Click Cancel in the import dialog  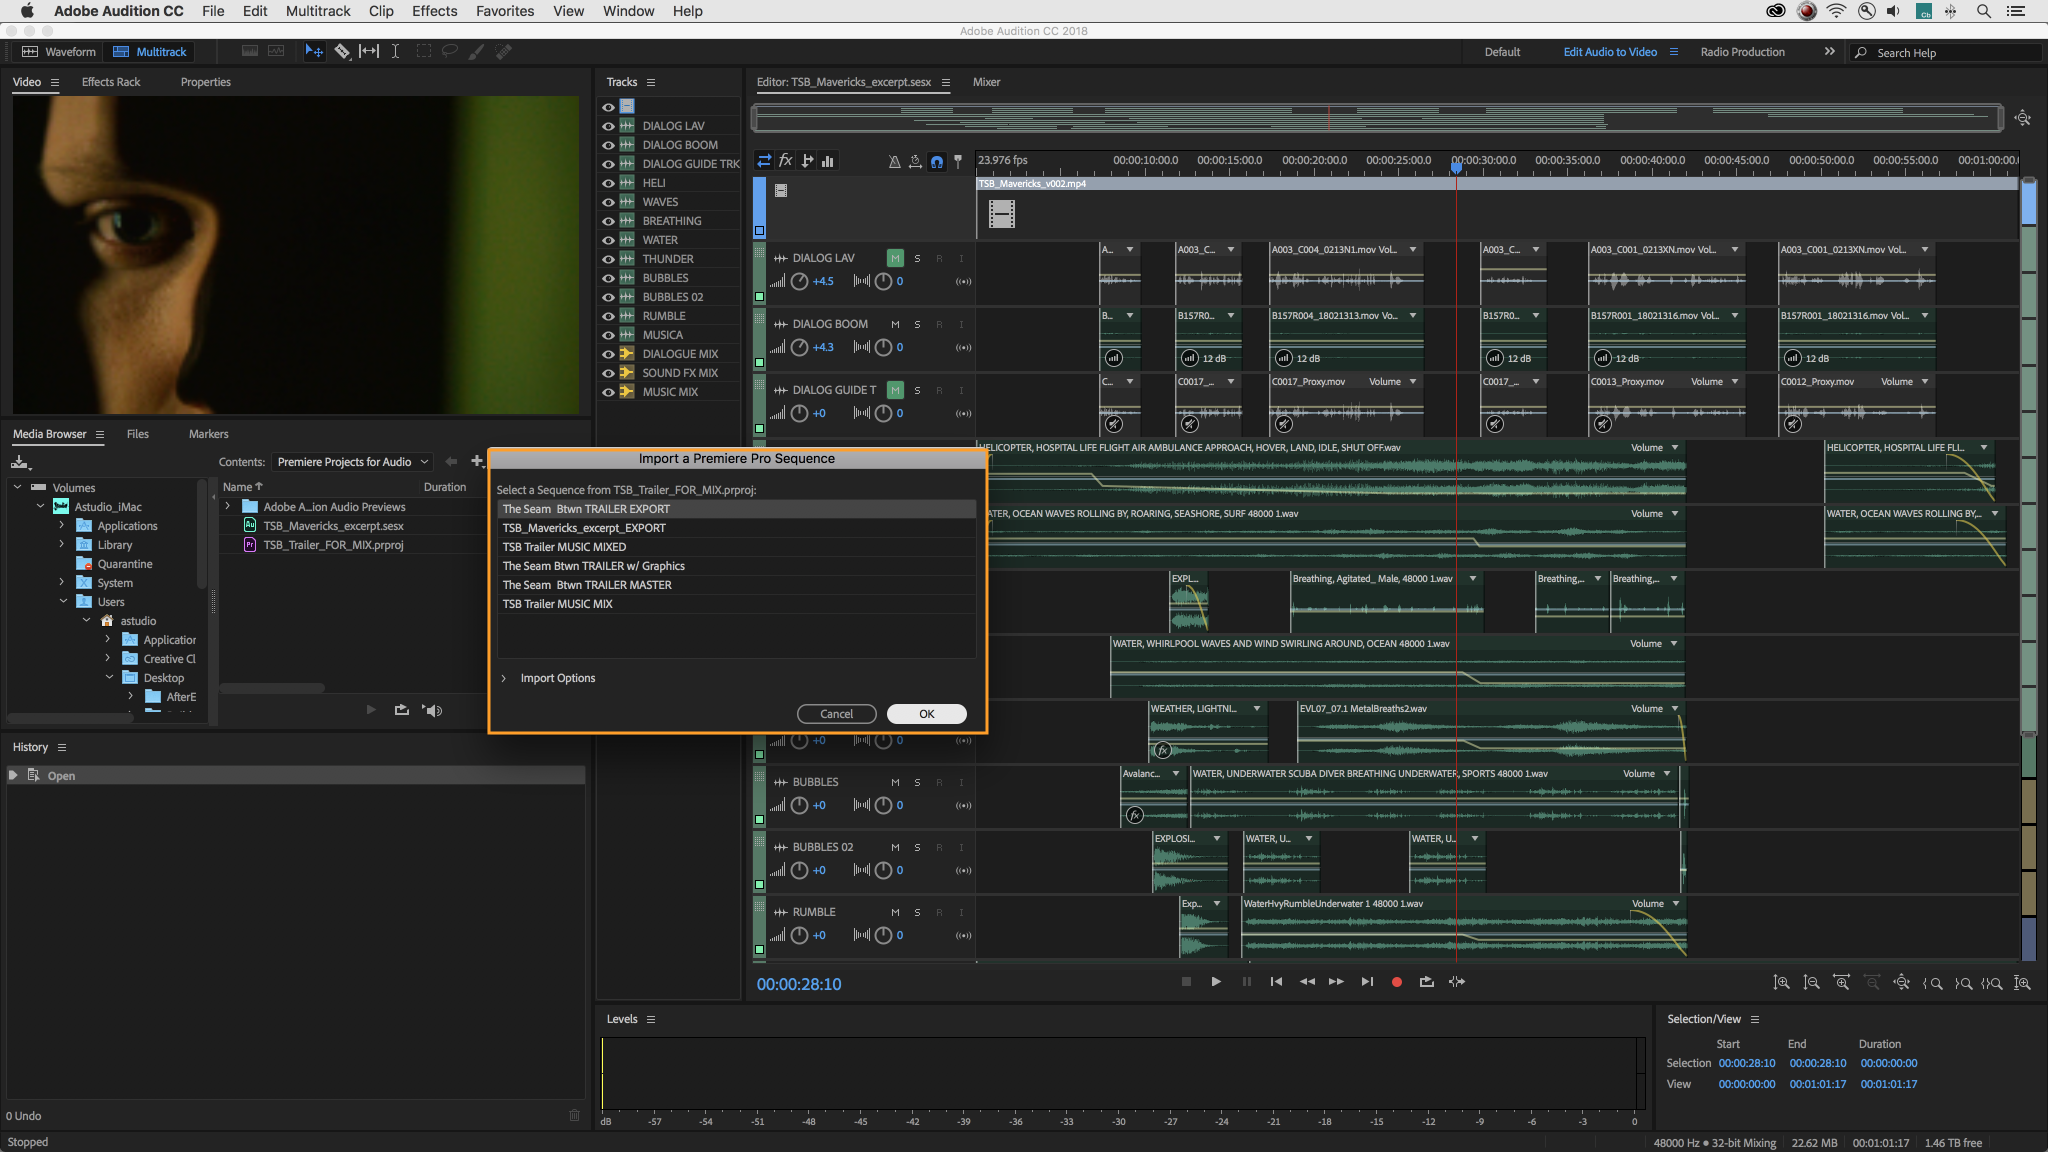836,713
